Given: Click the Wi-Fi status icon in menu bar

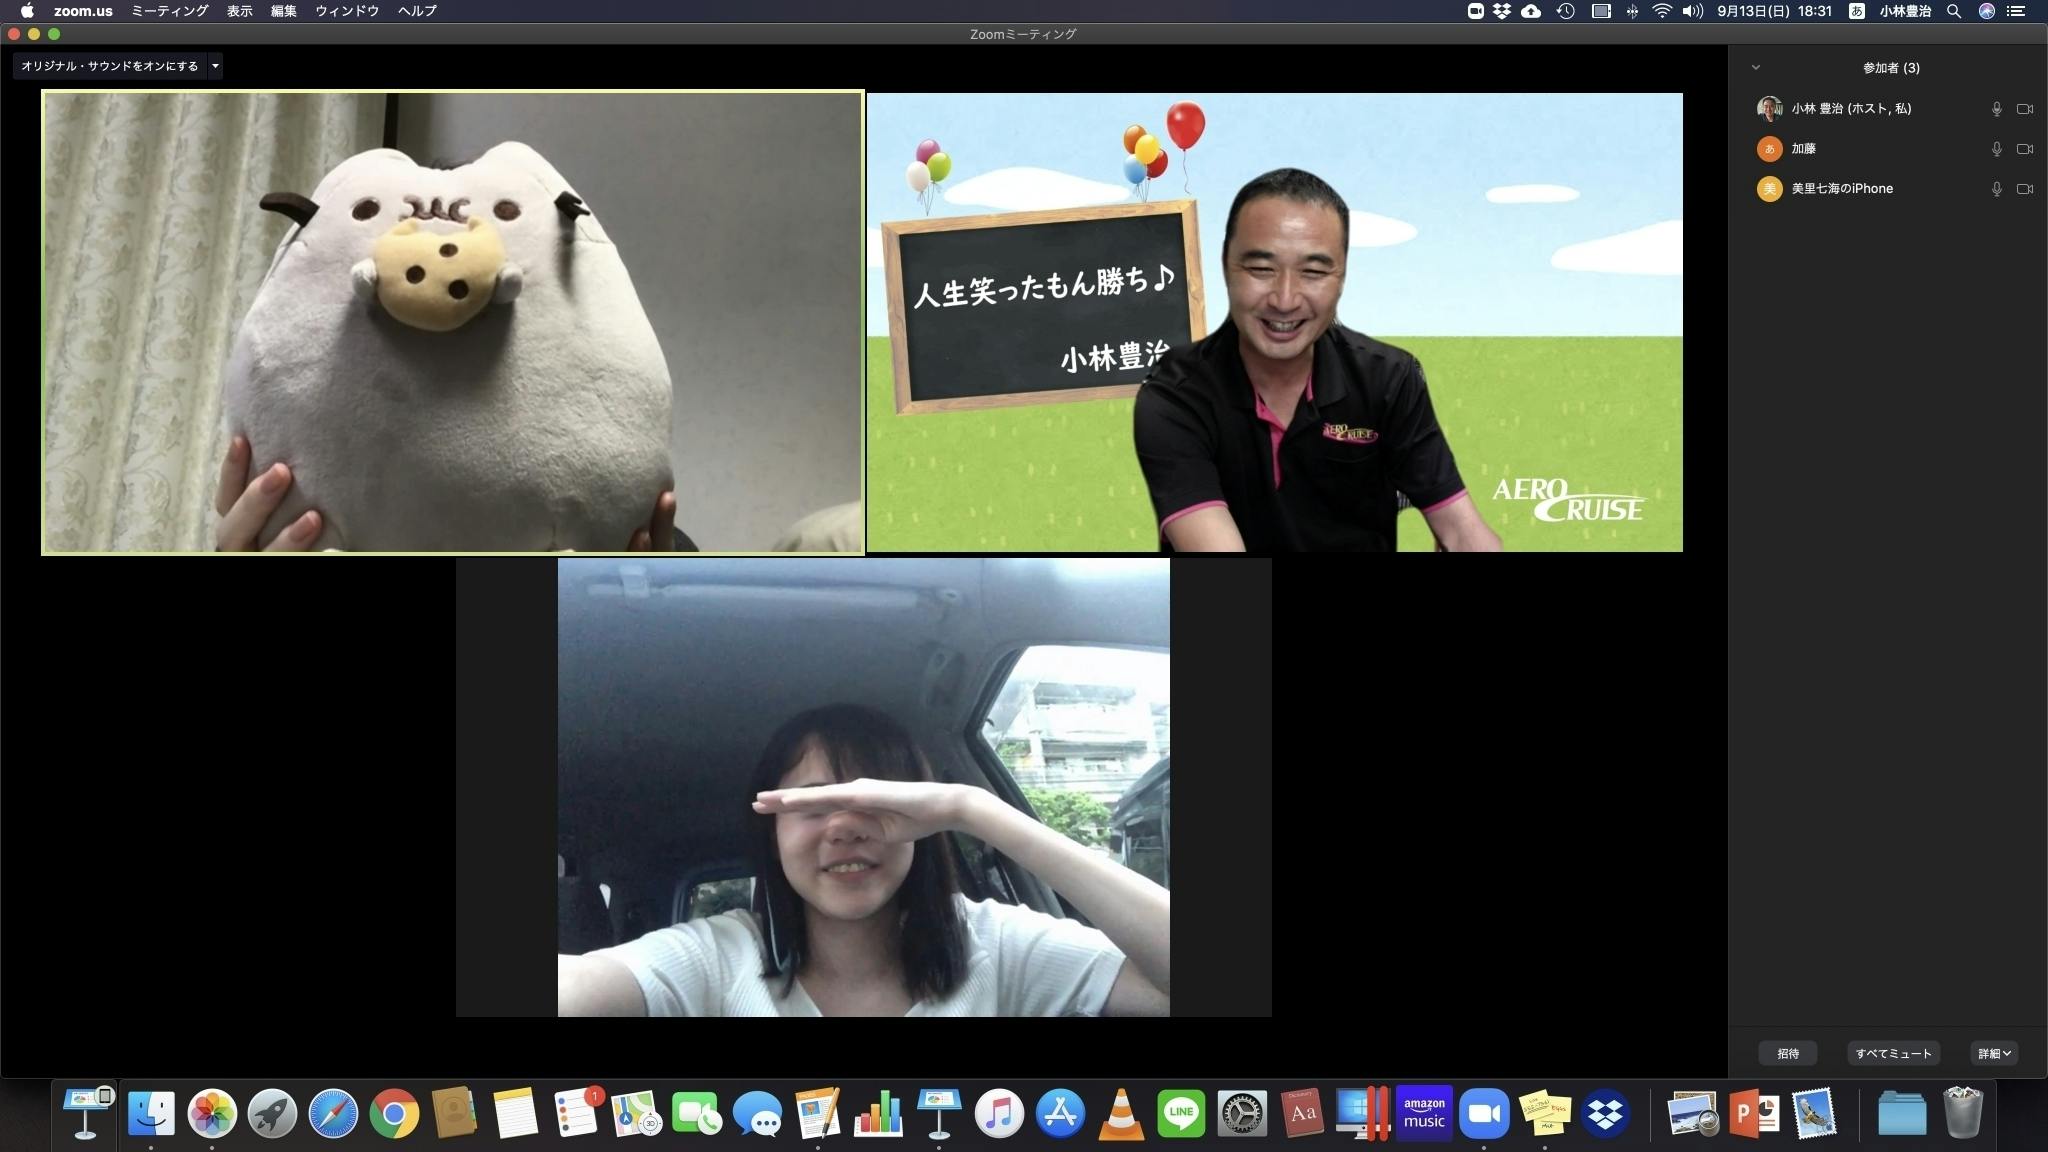Looking at the screenshot, I should tap(1662, 11).
